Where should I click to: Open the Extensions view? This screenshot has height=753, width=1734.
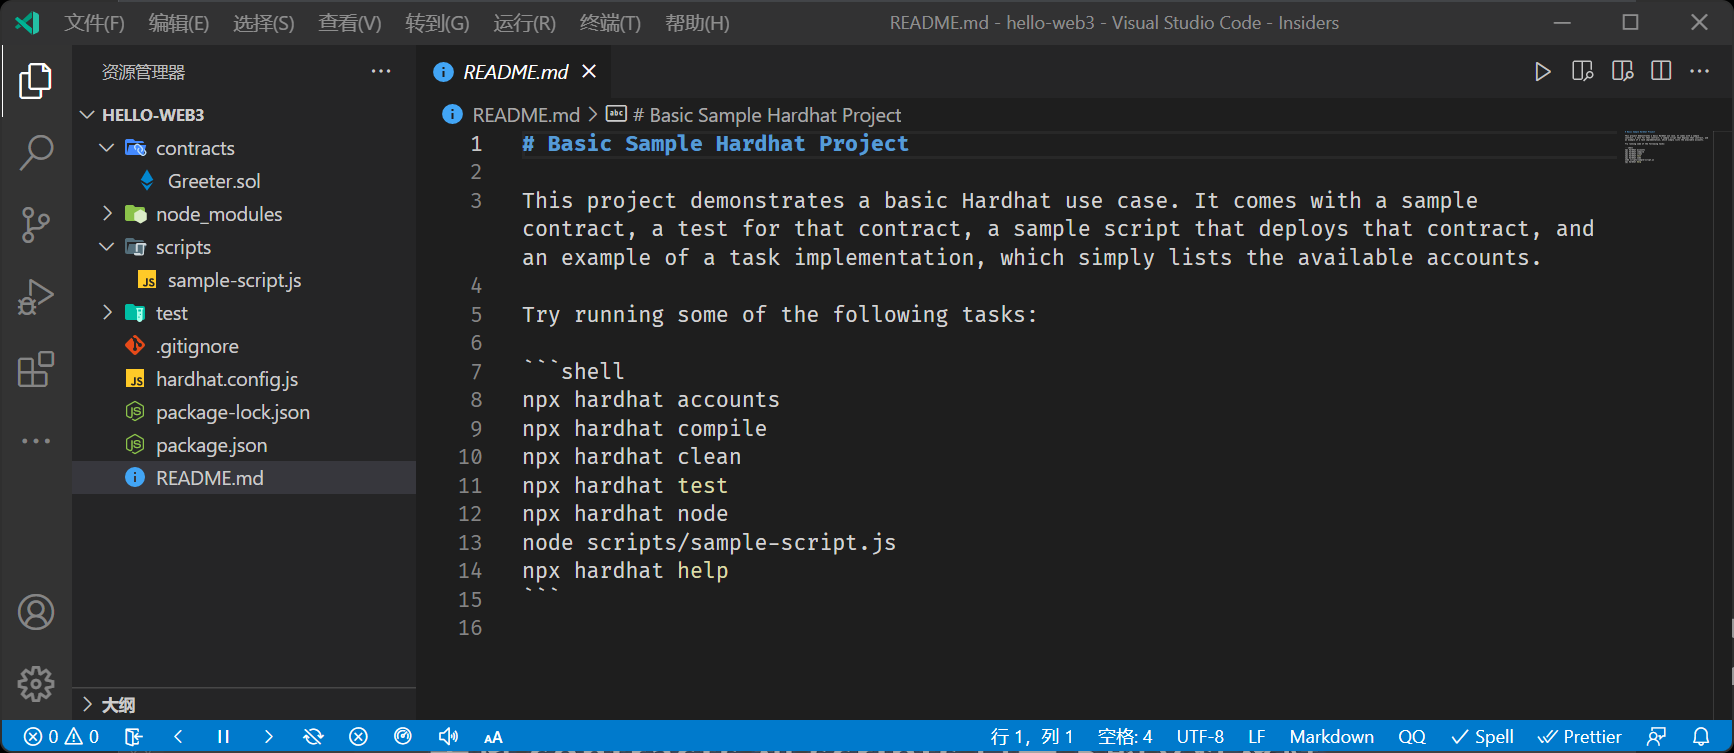tap(36, 369)
